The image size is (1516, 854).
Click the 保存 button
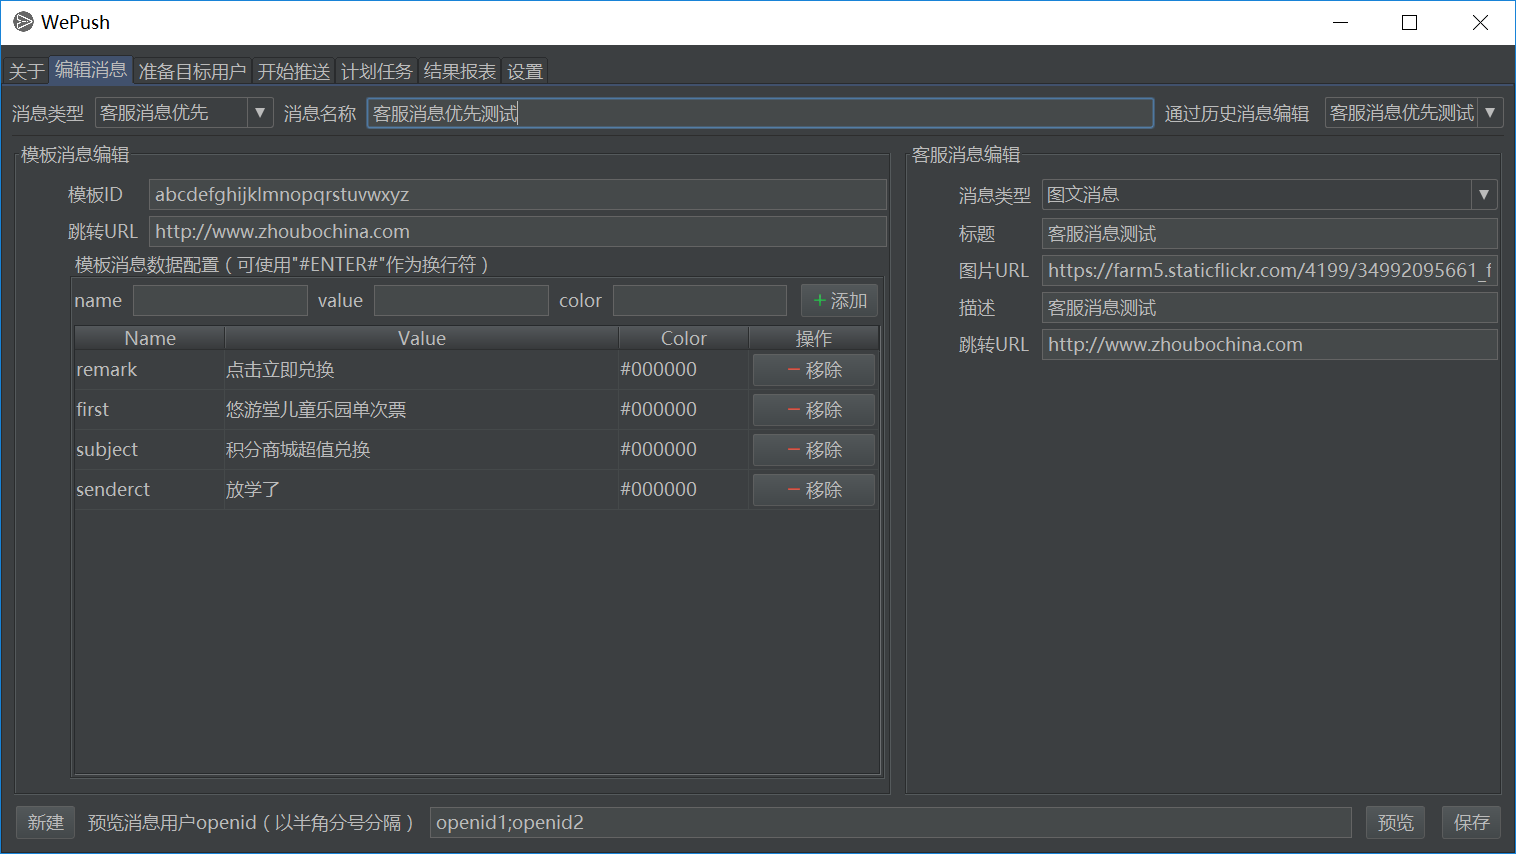point(1470,822)
